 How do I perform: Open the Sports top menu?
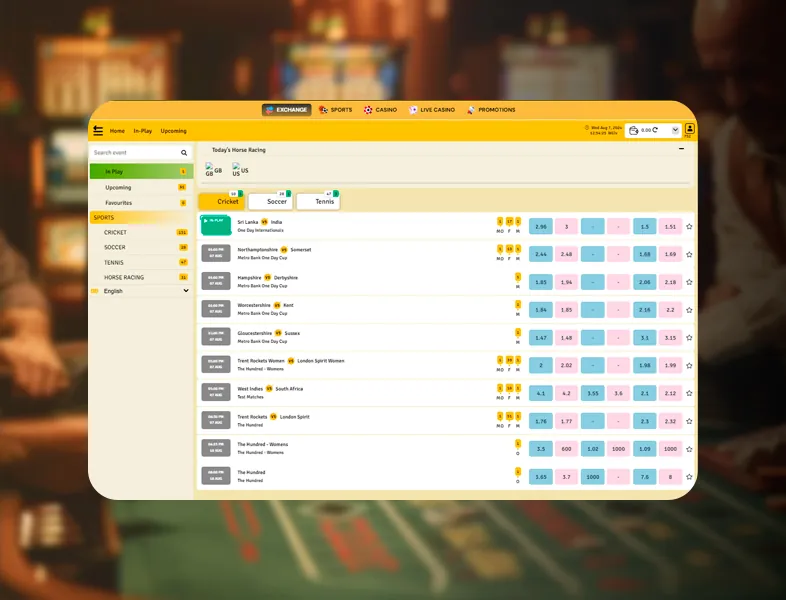pos(335,110)
